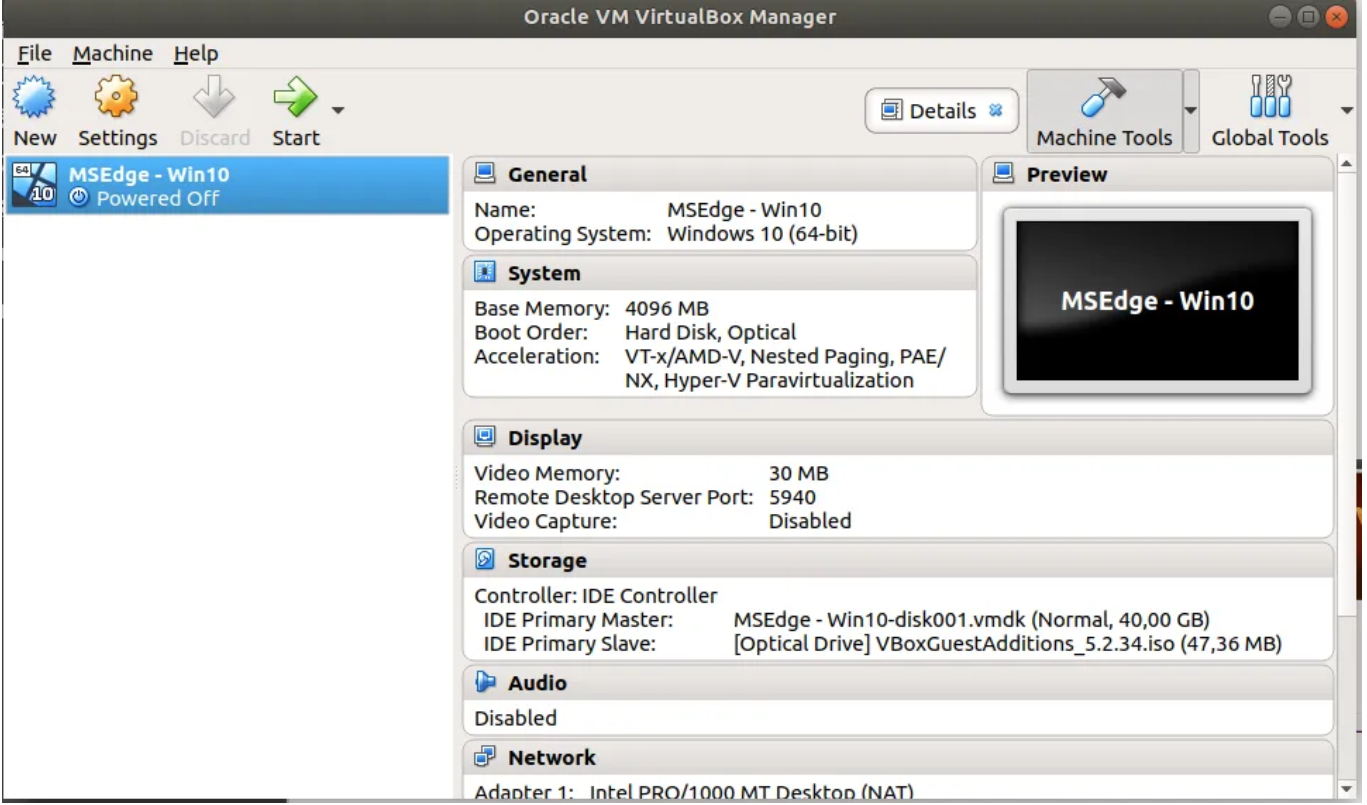
Task: Click VBoxGuestAdditions_5.2.34.iso optical drive entry
Action: pos(1007,644)
